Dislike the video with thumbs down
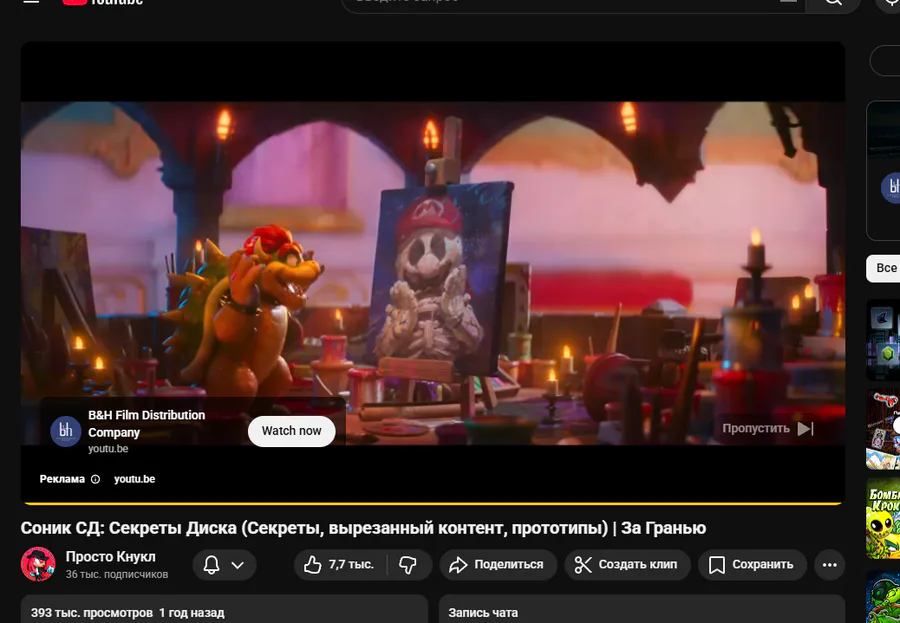The height and width of the screenshot is (623, 900). click(408, 565)
